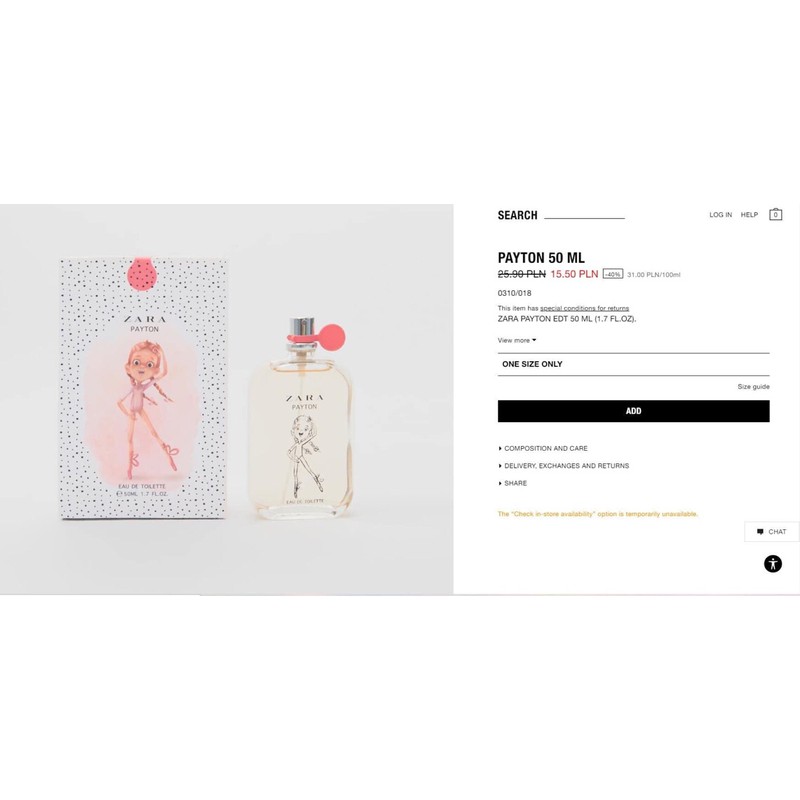Click the black ADD button
The height and width of the screenshot is (800, 800).
pyautogui.click(x=633, y=411)
